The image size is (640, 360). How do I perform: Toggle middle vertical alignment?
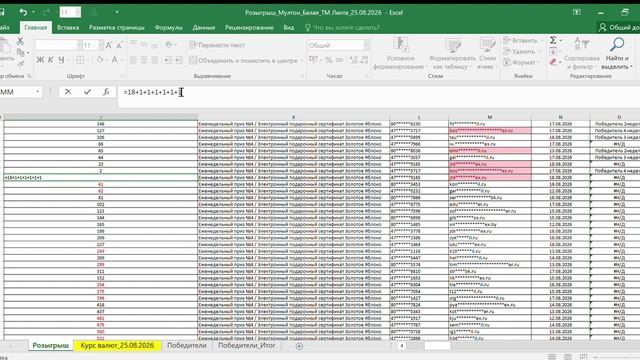pyautogui.click(x=144, y=45)
